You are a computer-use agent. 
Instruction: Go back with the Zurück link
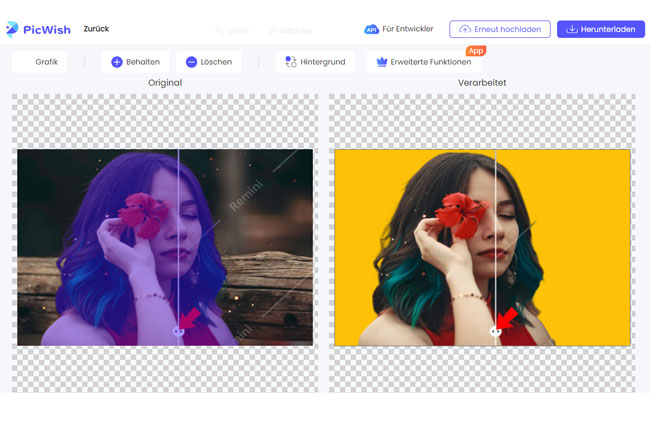pos(96,29)
